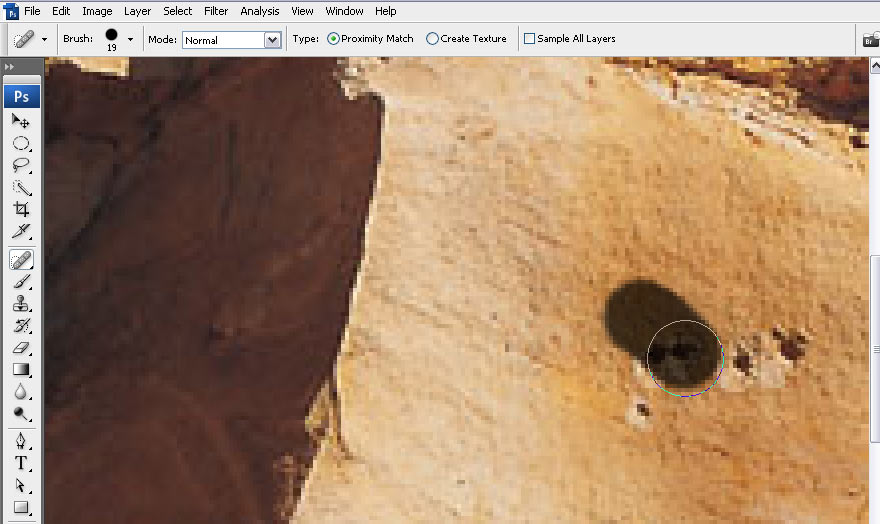
Task: Open the Layer menu
Action: point(138,11)
